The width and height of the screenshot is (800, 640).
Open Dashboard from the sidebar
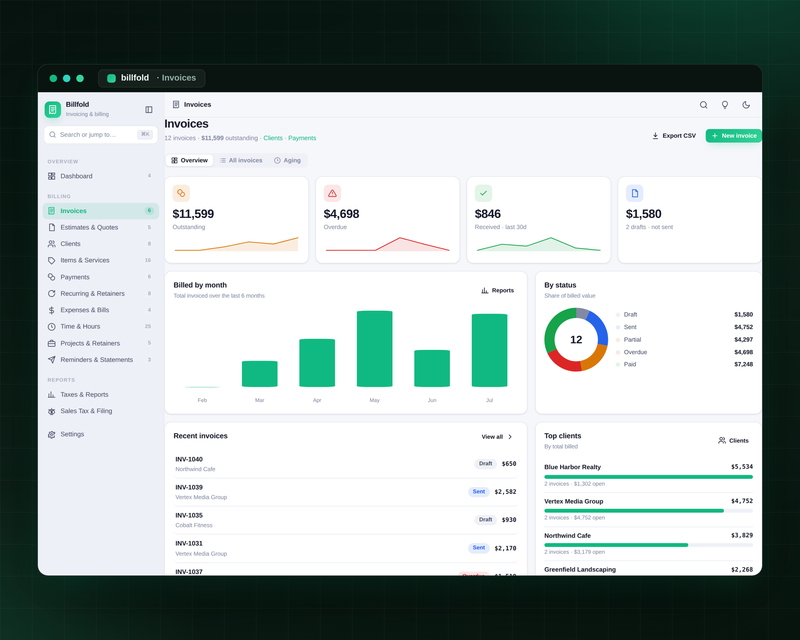pos(101,176)
